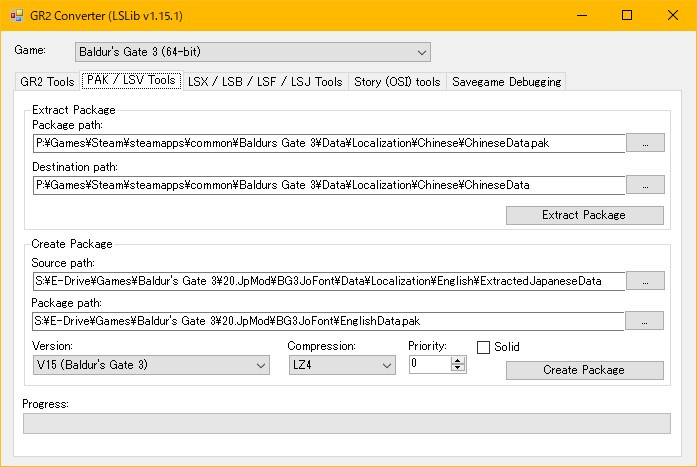
Task: Open the LSX / LSB / LSF / LSJ Tools tab
Action: pos(265,82)
